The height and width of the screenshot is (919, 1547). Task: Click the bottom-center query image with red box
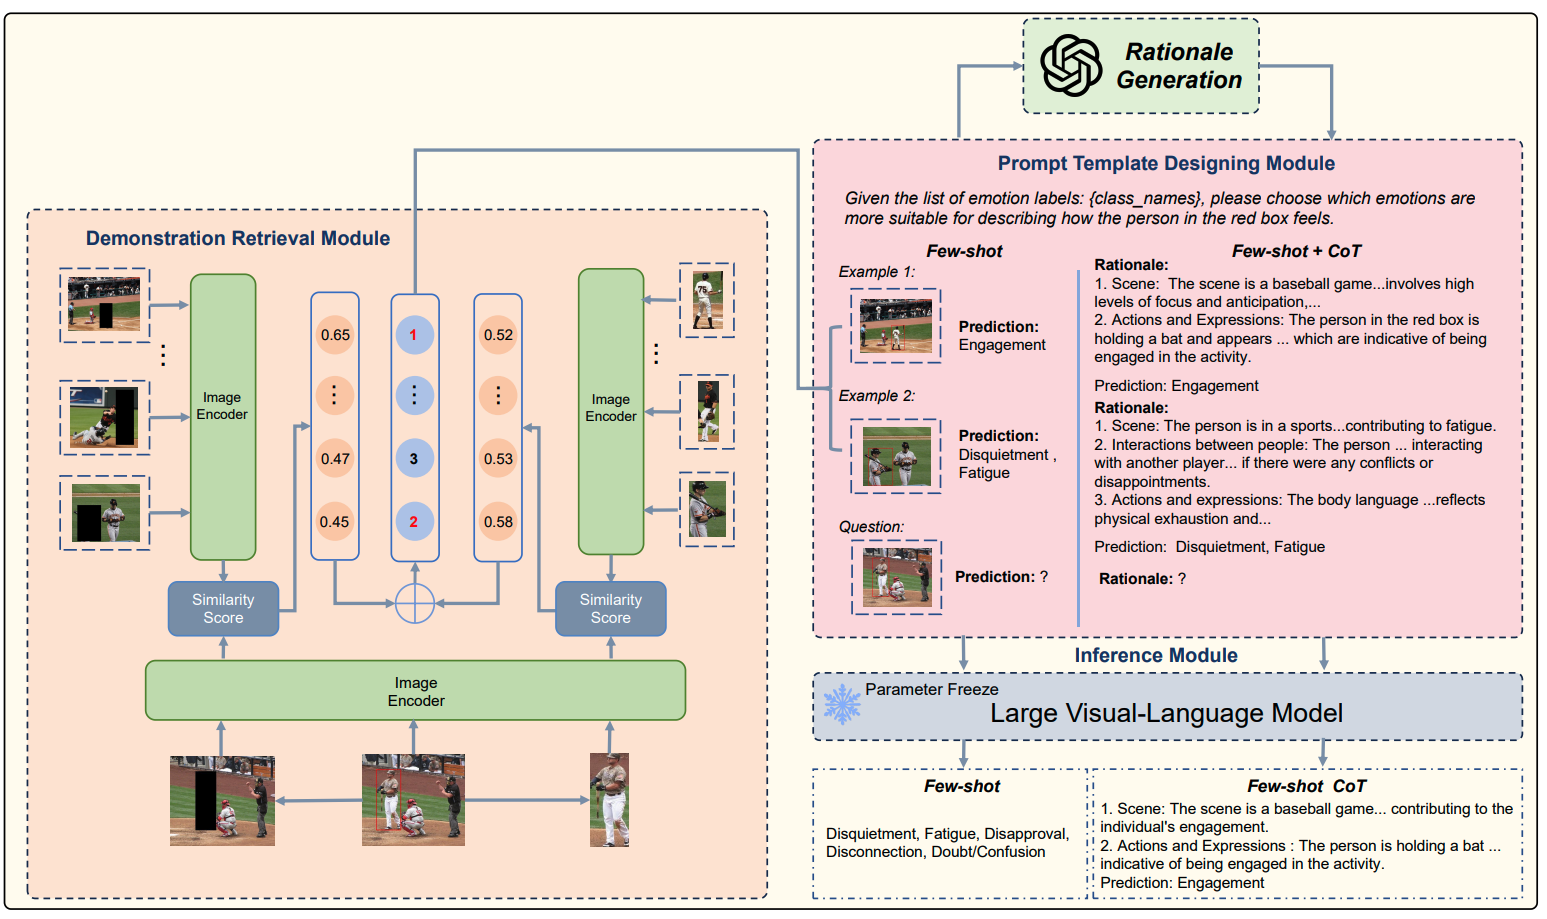point(413,800)
